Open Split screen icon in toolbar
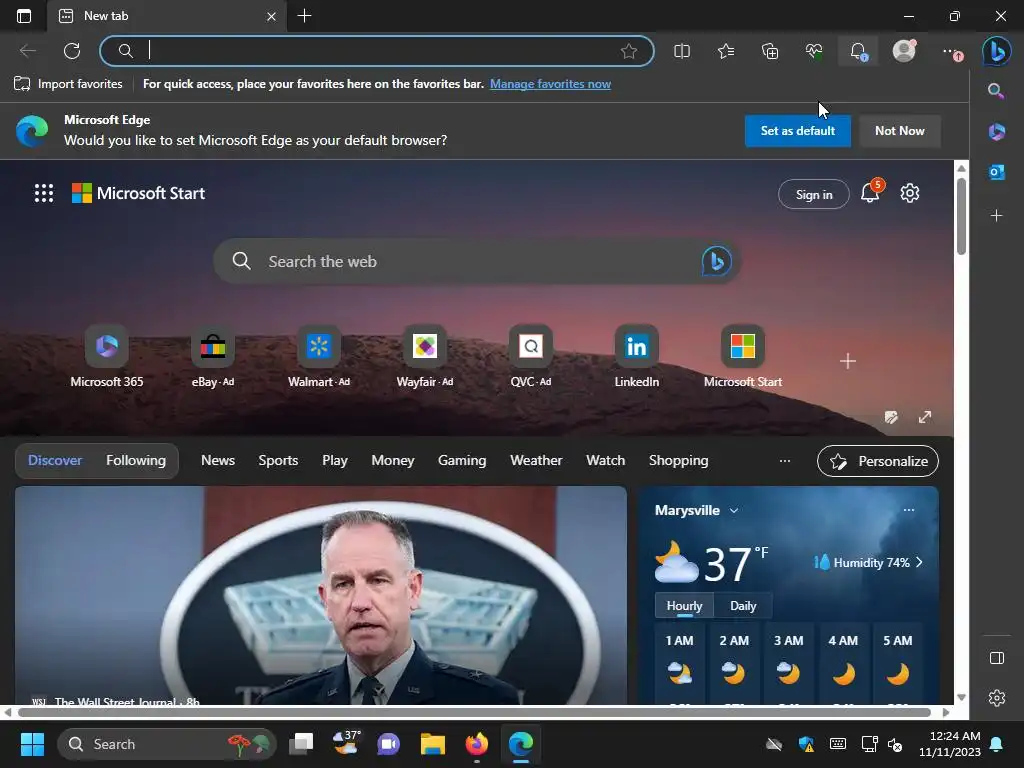Viewport: 1024px width, 768px height. 682,51
